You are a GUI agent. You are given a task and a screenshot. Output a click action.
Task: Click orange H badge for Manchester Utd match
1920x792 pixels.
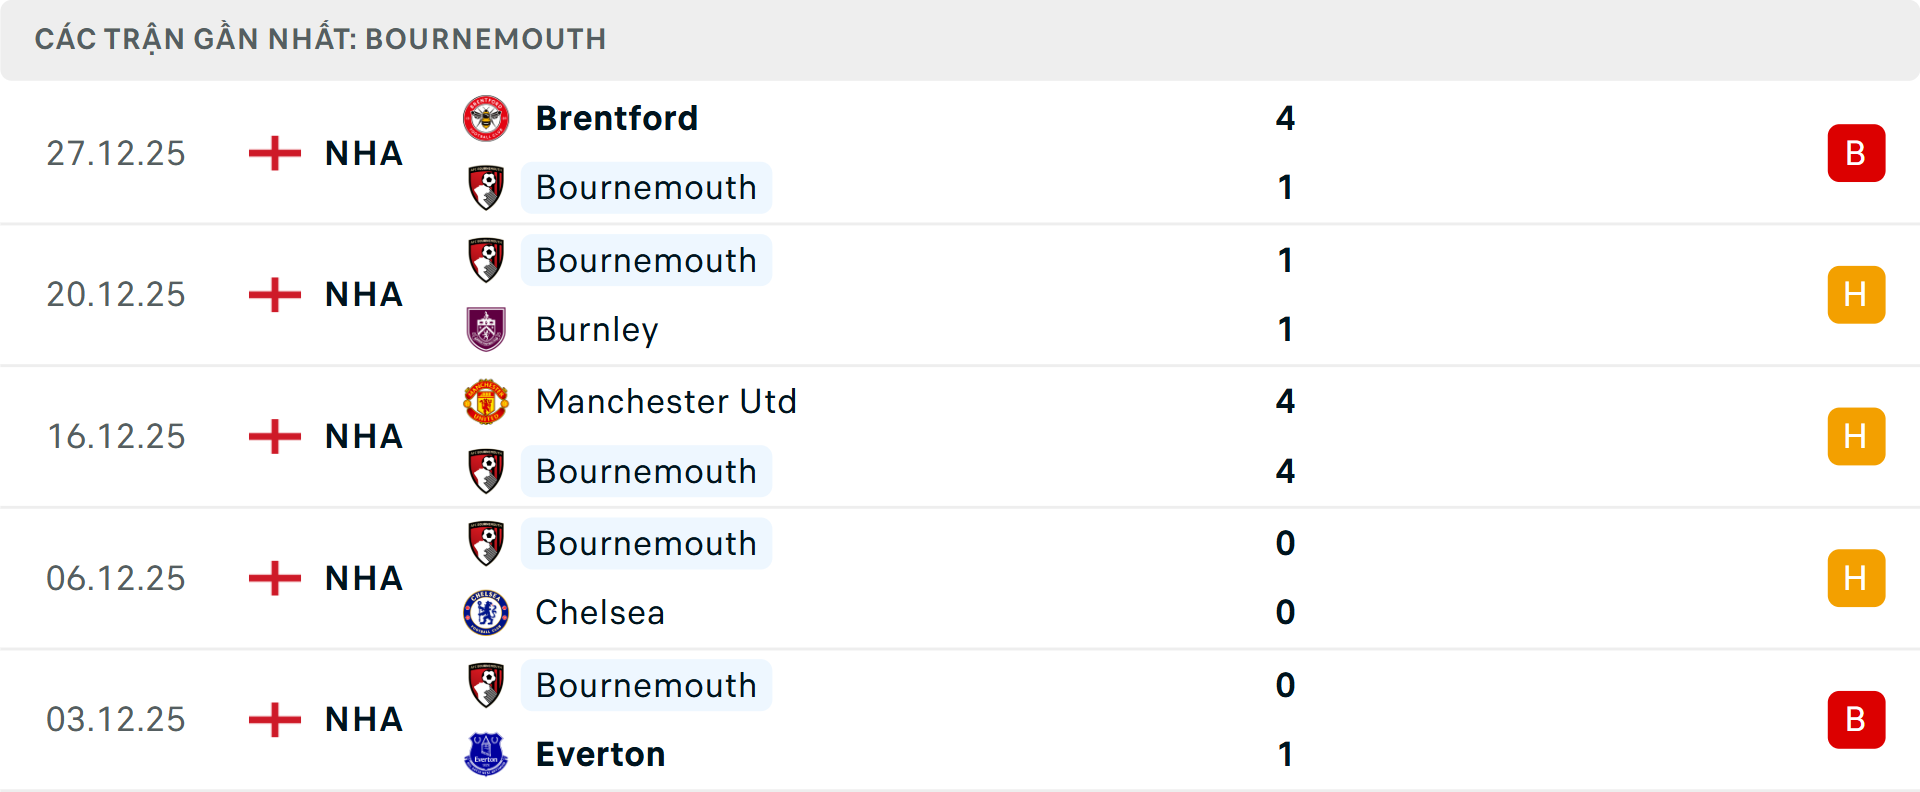tap(1856, 436)
